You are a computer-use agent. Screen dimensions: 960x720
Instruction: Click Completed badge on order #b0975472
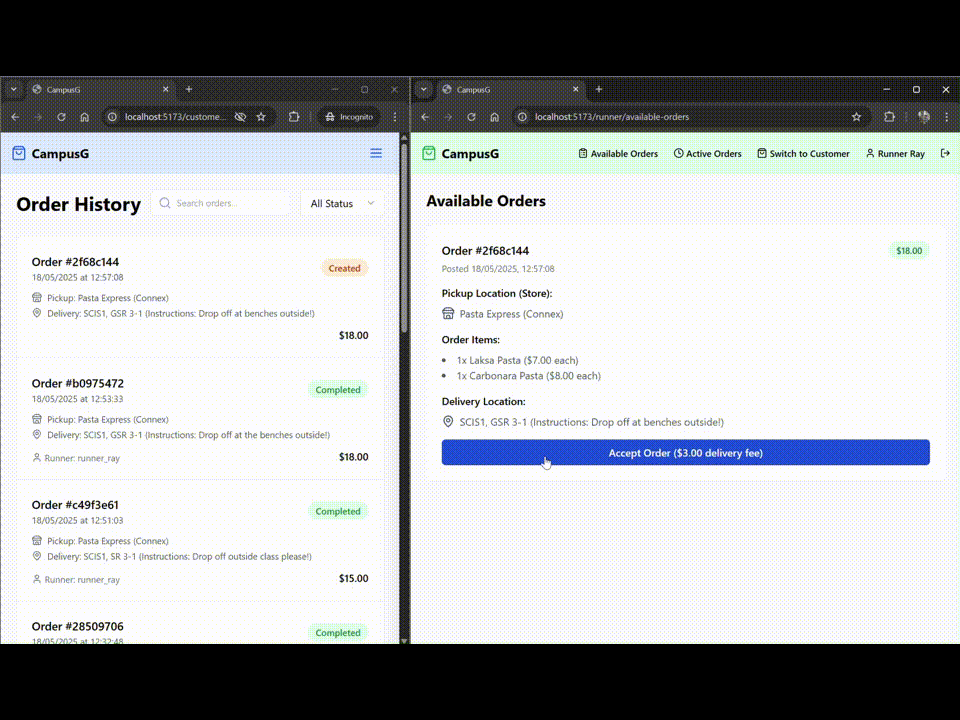(337, 389)
